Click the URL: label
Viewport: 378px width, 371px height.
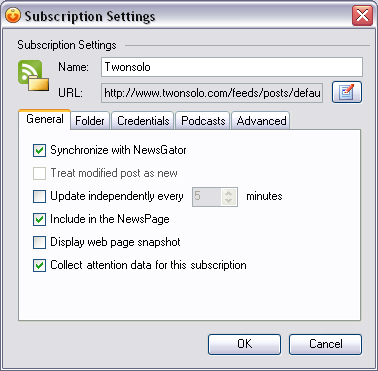click(70, 93)
